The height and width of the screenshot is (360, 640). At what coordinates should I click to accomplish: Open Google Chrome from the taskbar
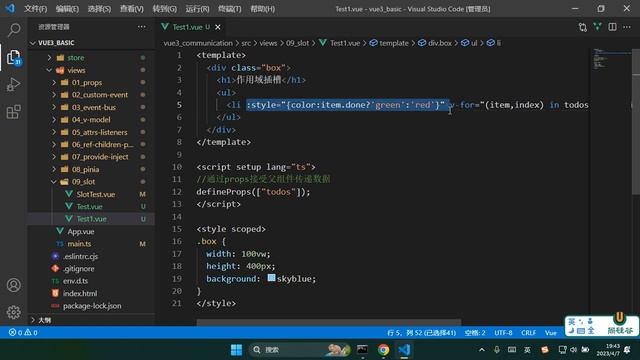(383, 350)
